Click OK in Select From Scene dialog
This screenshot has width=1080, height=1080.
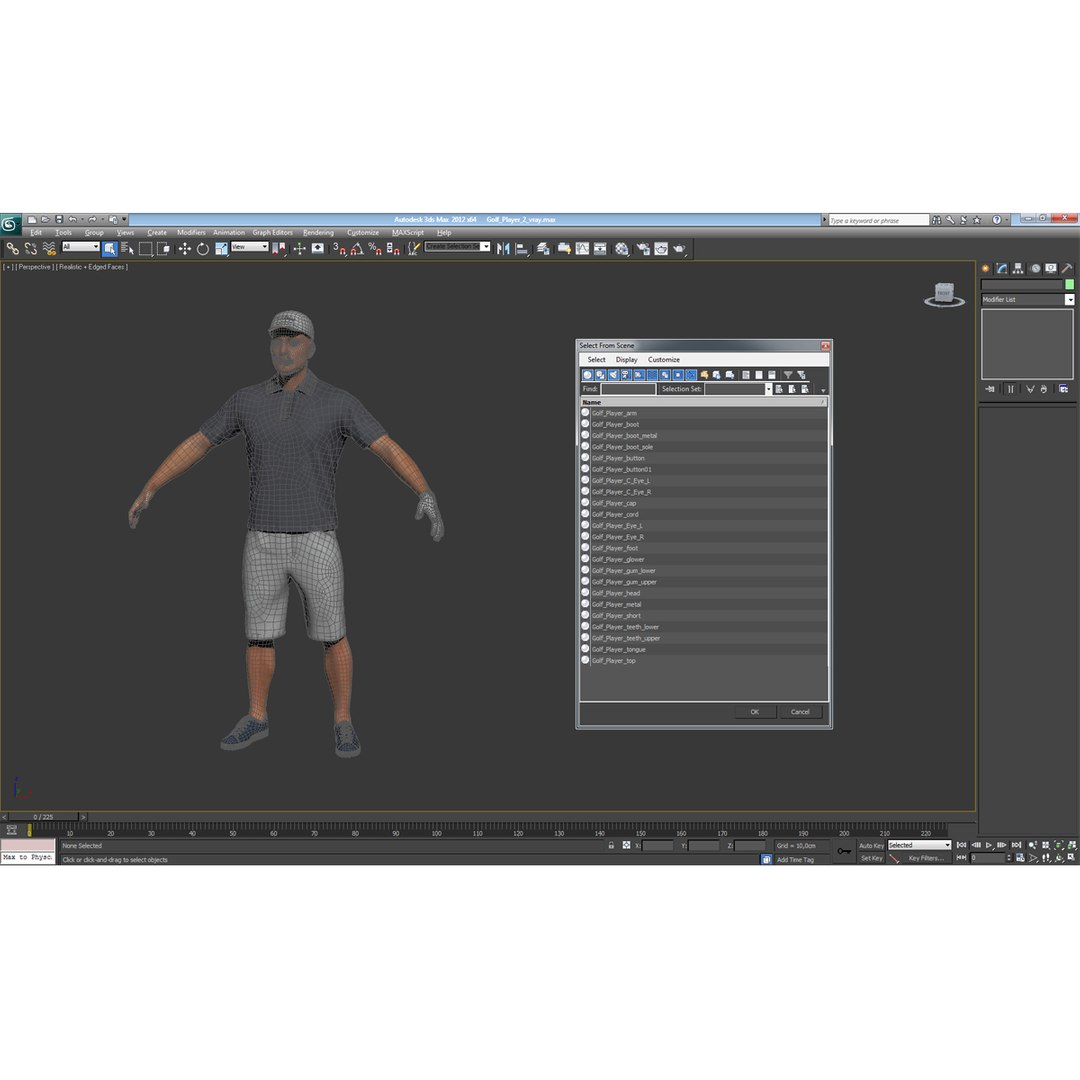coord(754,712)
